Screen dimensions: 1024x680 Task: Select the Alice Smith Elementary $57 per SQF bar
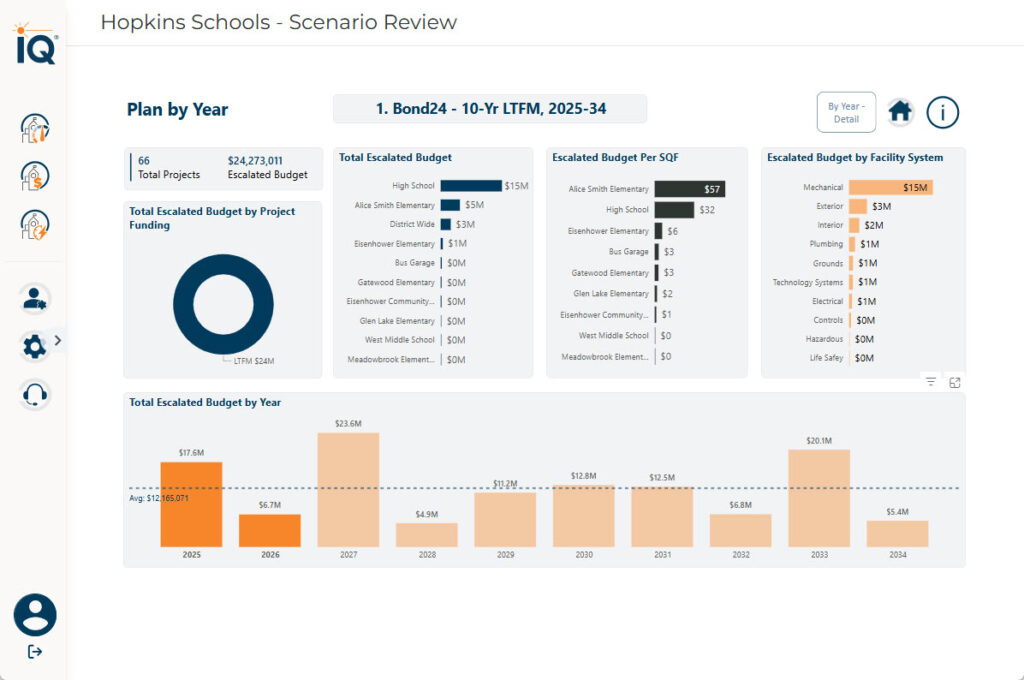click(x=690, y=189)
